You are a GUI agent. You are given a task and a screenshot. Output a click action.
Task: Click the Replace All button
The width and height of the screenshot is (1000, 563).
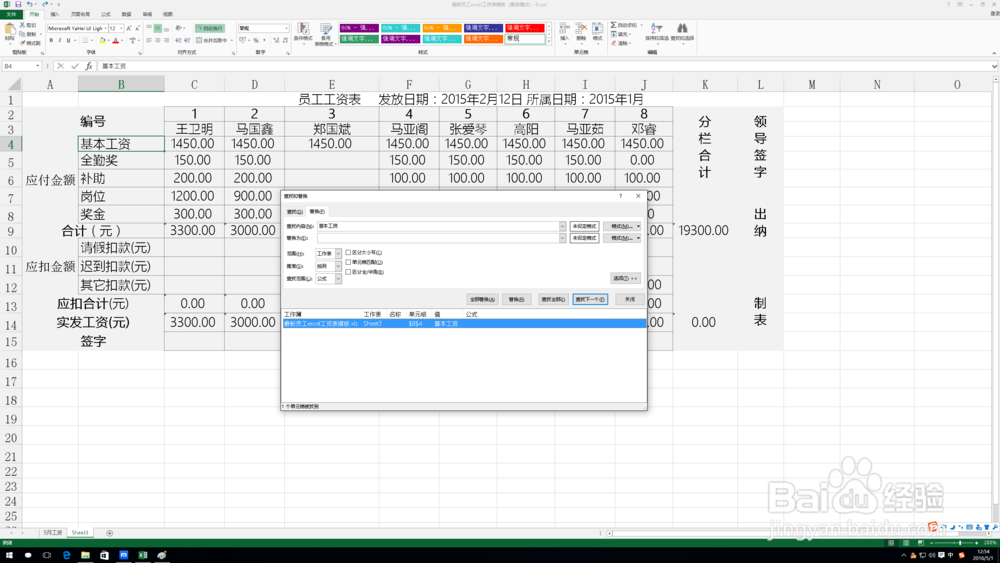tap(482, 299)
